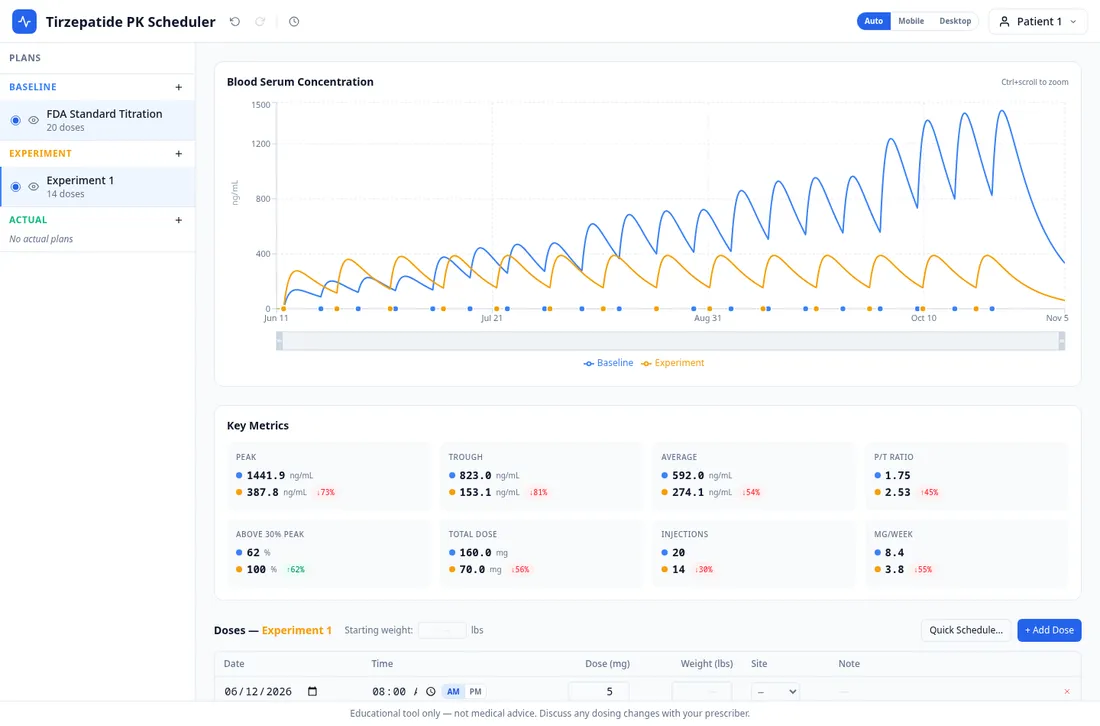The image size is (1100, 726).
Task: Open the Patient 1 dropdown
Action: click(x=1038, y=22)
